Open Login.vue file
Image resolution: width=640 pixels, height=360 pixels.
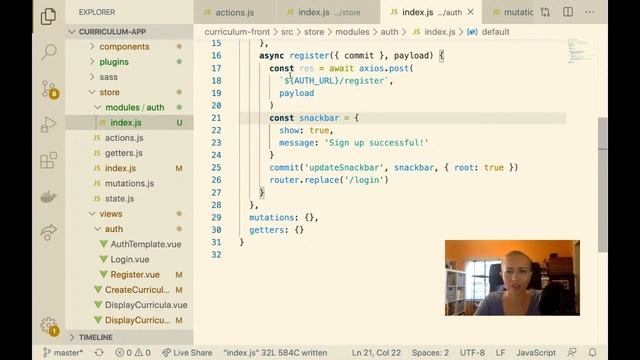click(x=129, y=259)
